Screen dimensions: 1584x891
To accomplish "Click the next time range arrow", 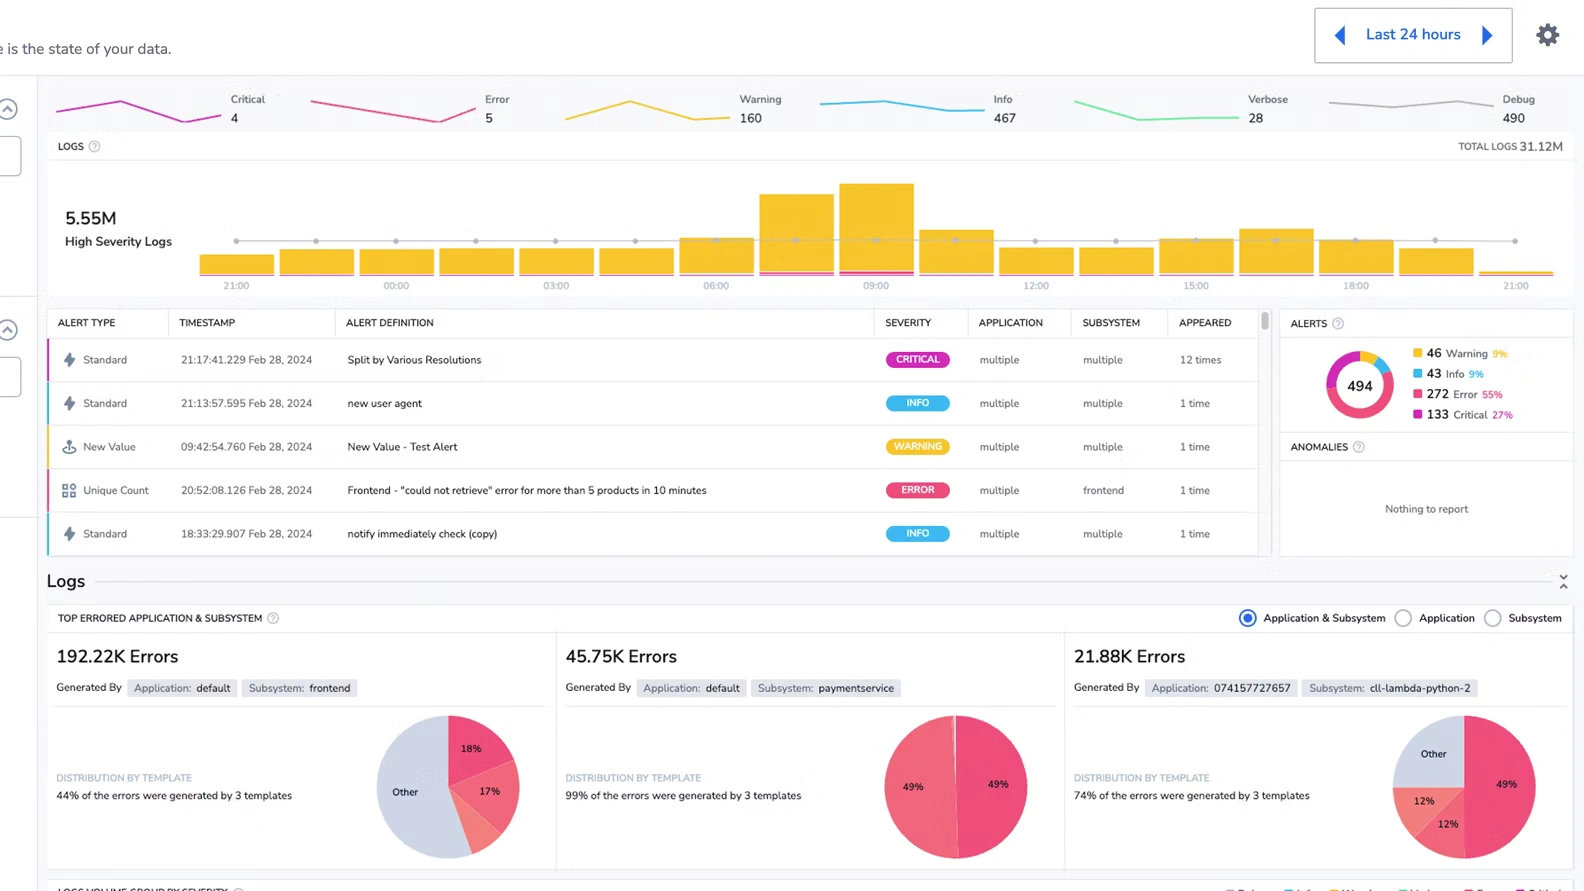I will pos(1487,35).
